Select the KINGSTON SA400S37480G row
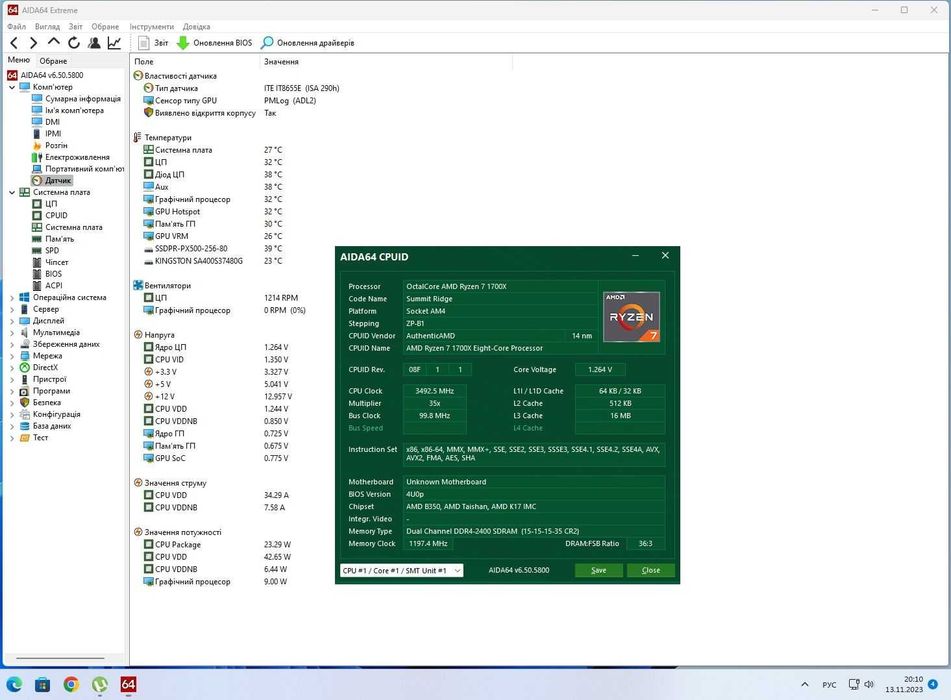Viewport: 951px width, 700px height. [x=212, y=261]
